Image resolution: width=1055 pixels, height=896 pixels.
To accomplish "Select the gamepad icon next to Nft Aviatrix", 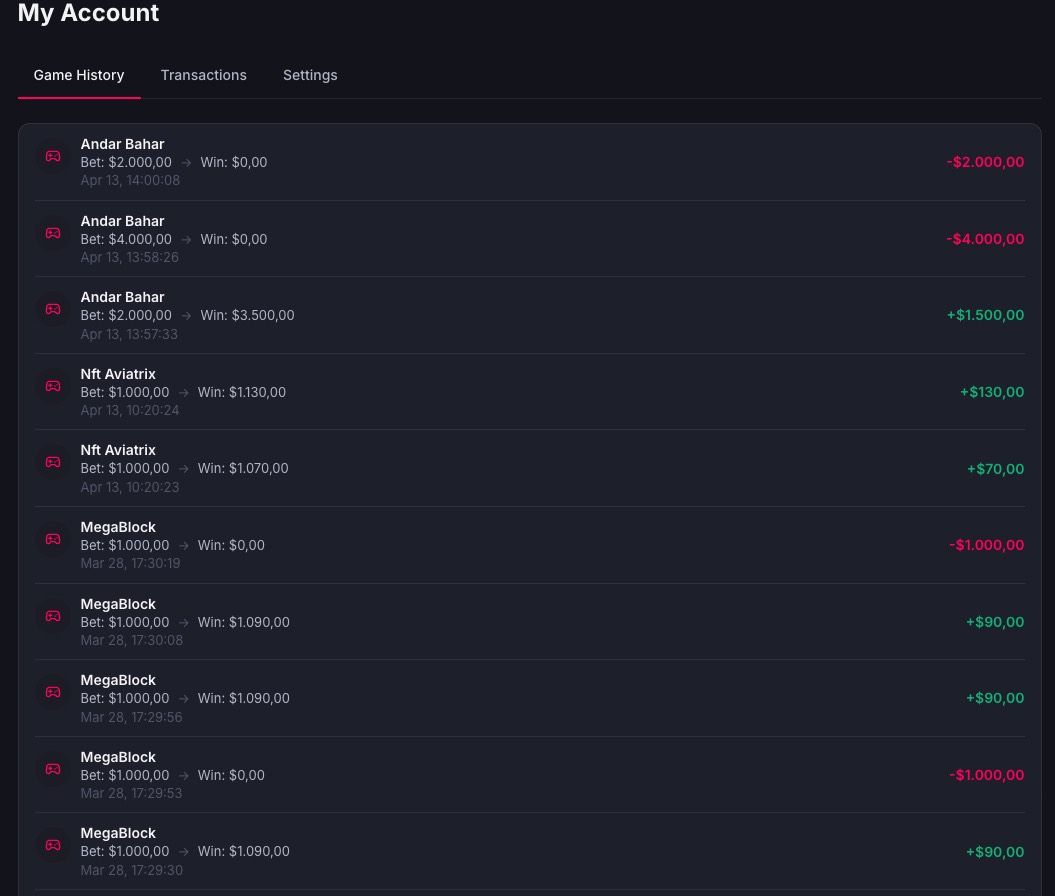I will [x=52, y=386].
